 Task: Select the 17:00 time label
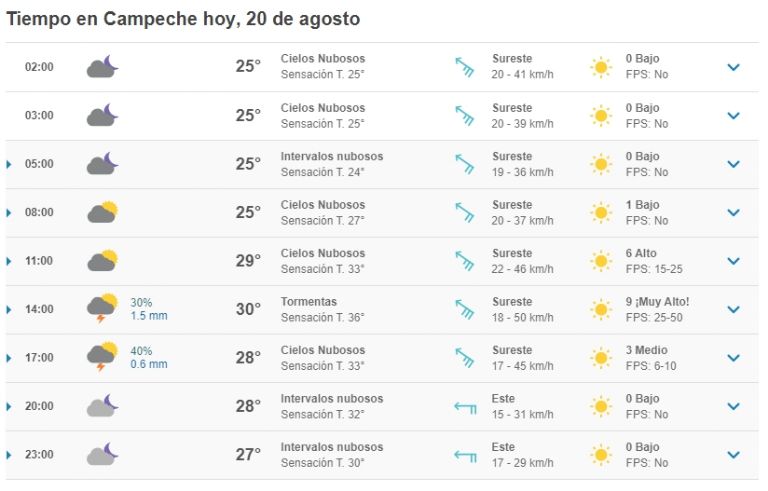click(x=39, y=358)
